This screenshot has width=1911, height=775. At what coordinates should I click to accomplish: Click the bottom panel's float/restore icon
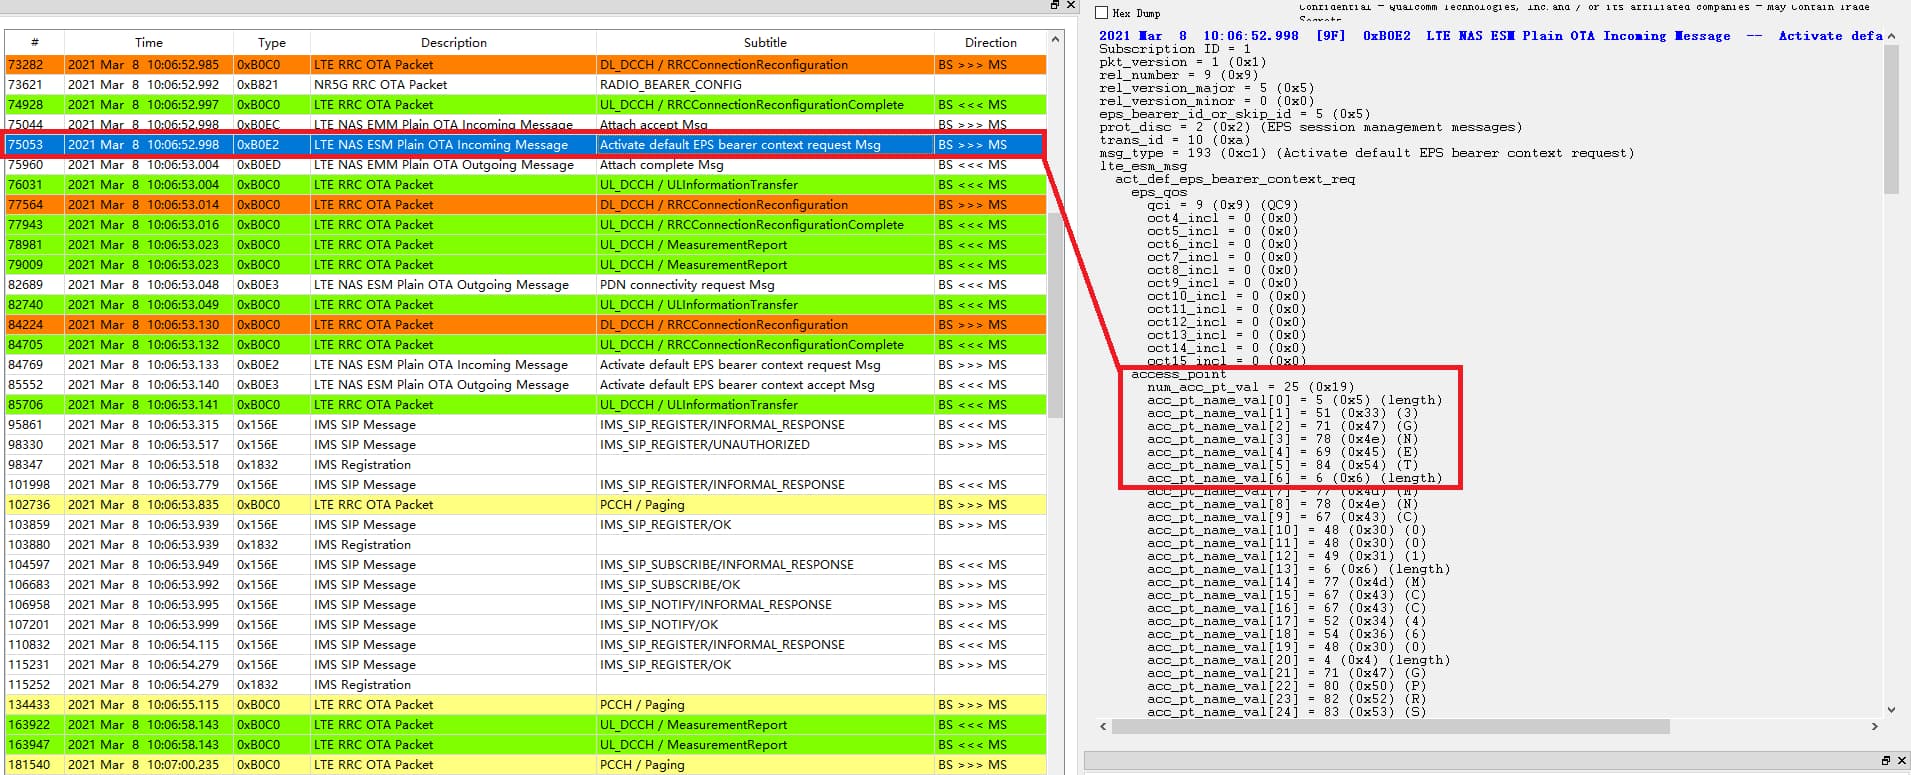pos(1886,761)
